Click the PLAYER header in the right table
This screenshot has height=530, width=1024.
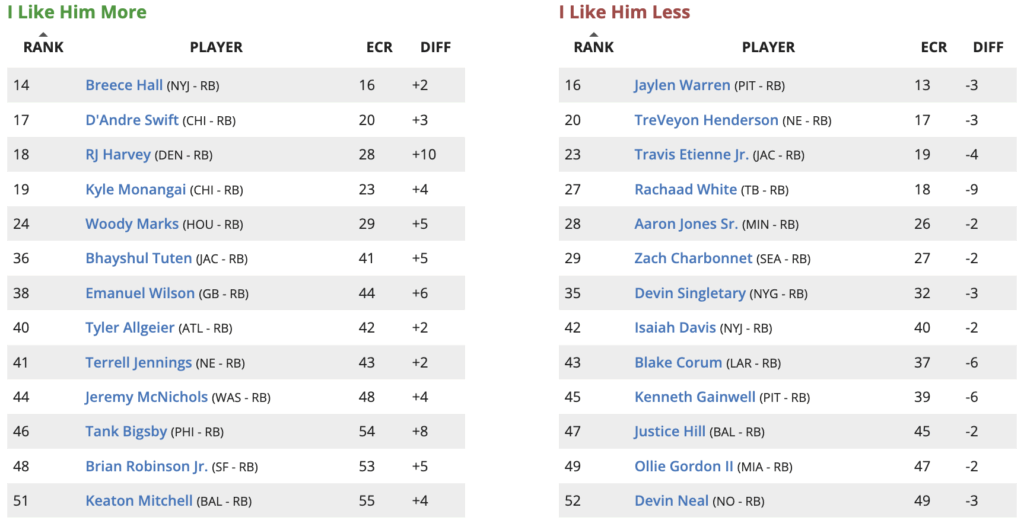coord(768,47)
